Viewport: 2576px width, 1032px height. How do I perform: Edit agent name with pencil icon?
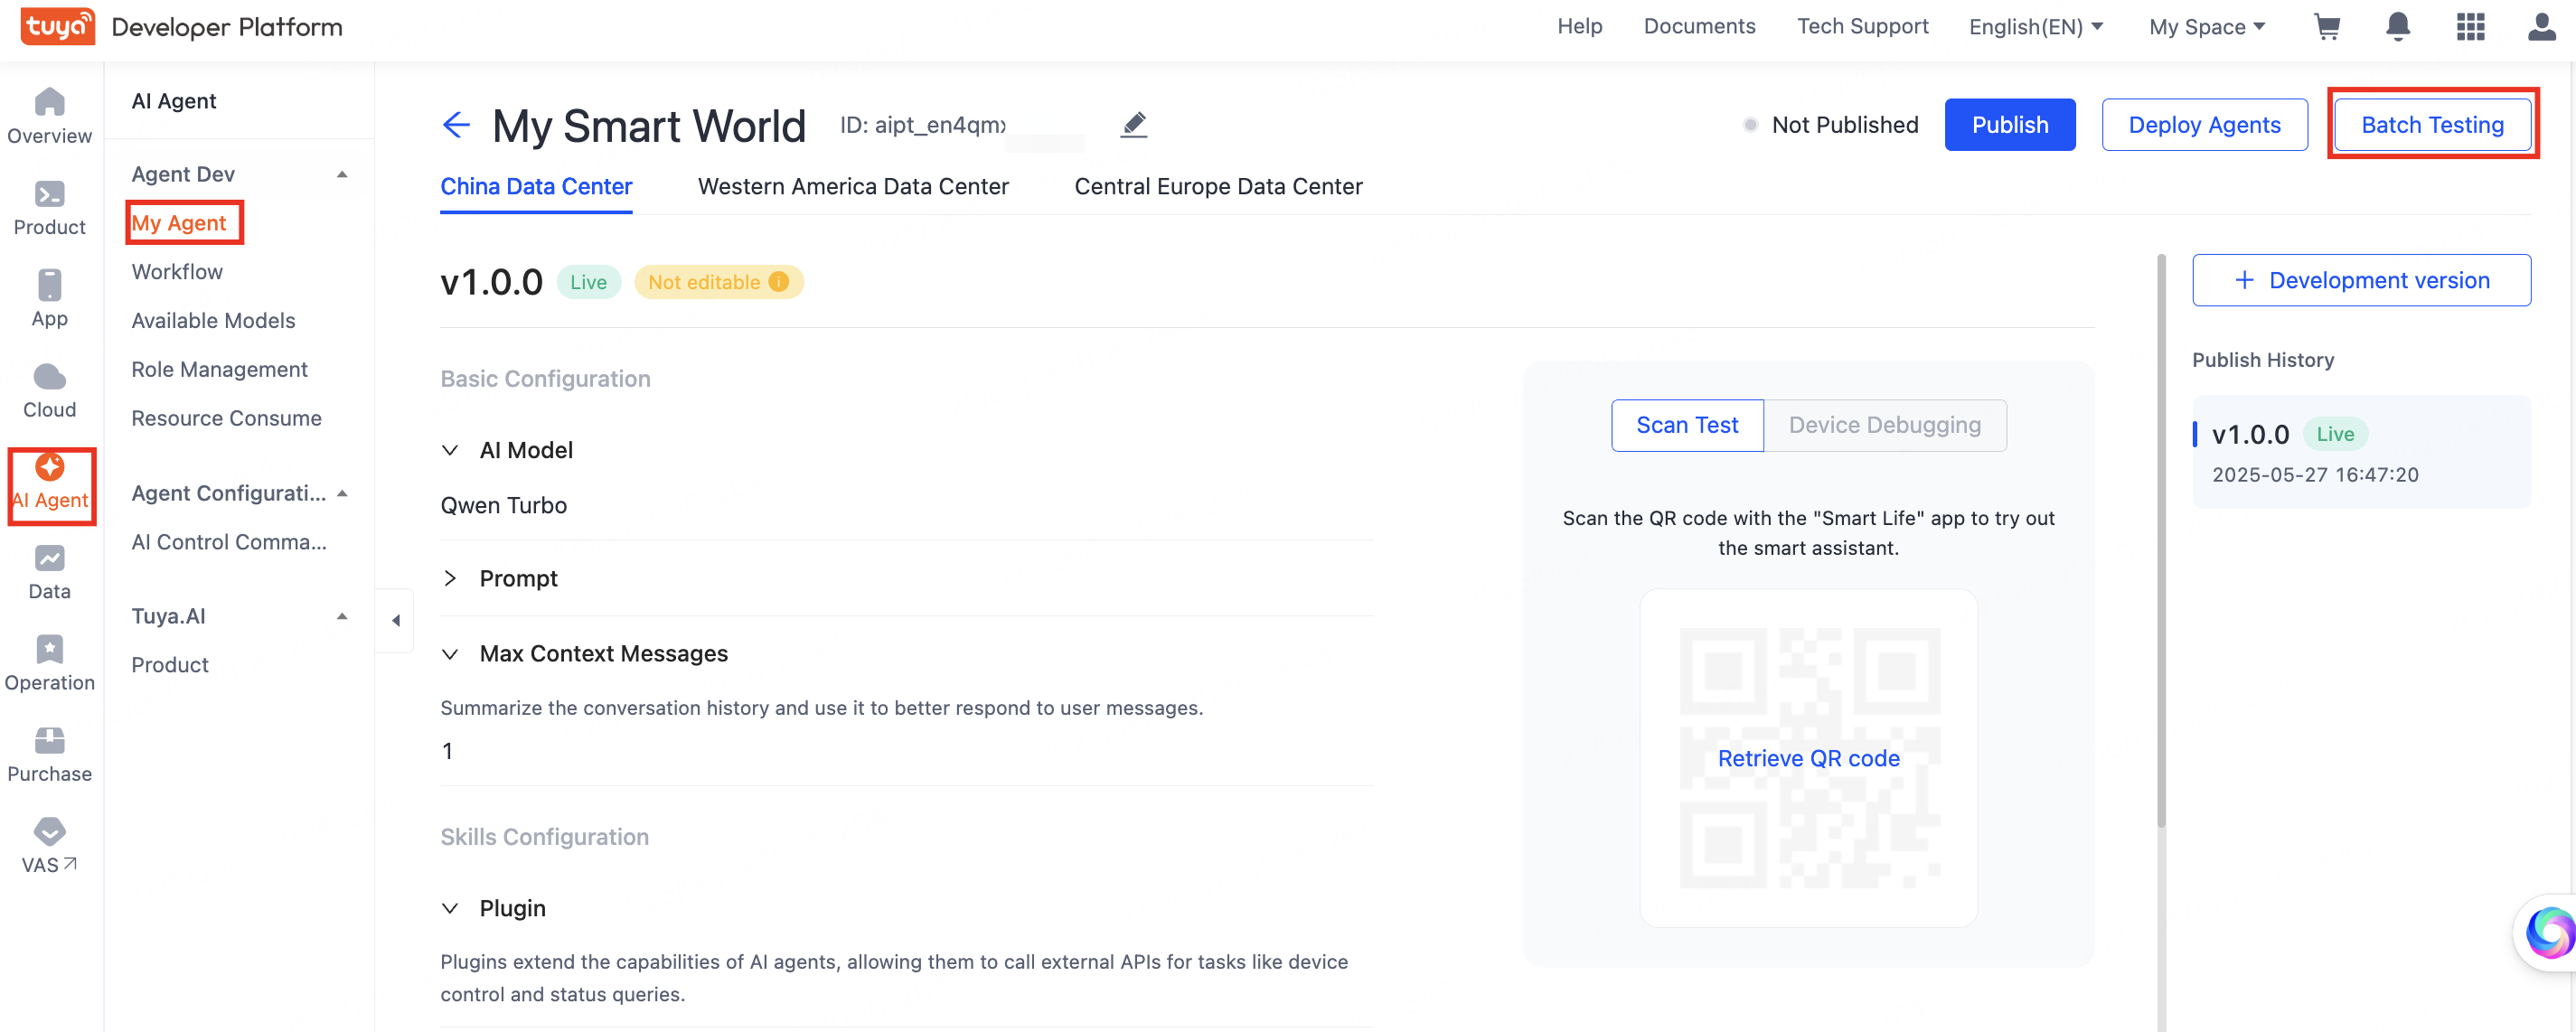click(1133, 125)
